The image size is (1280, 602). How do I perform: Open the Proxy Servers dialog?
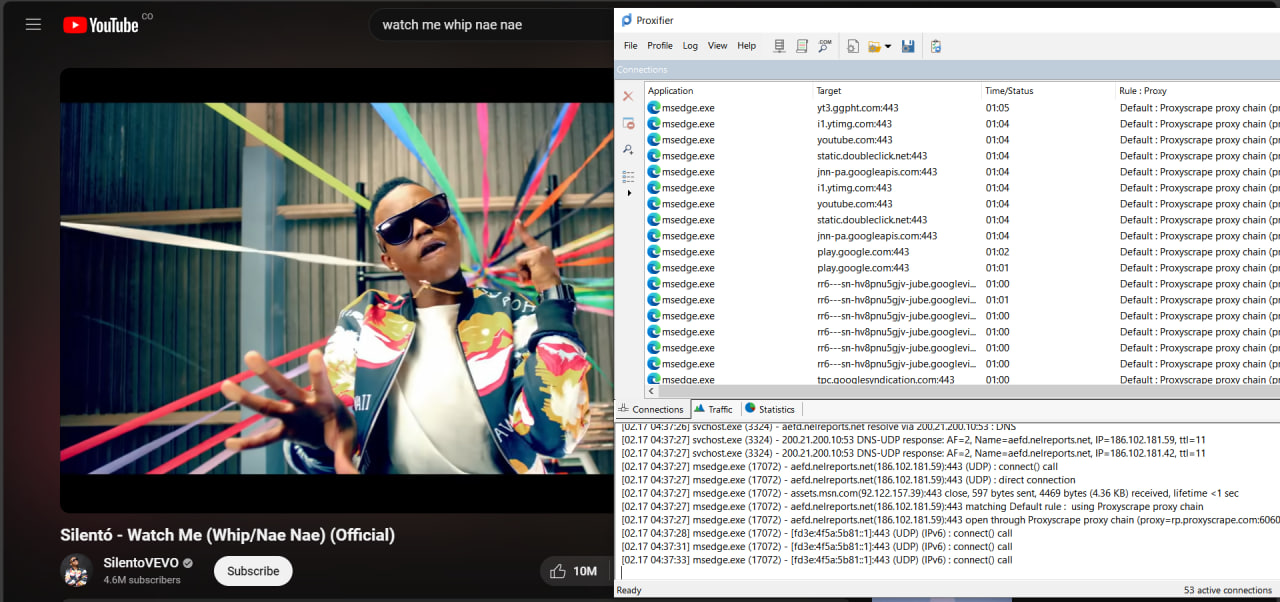point(779,45)
